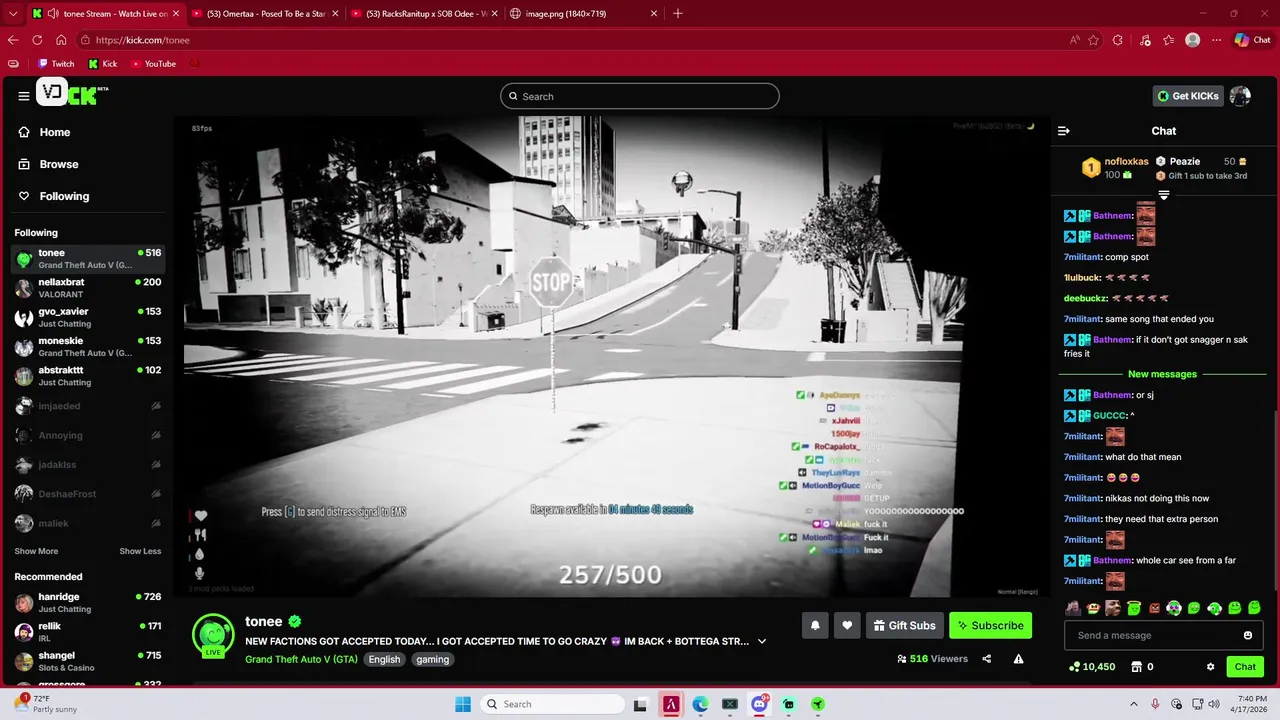Collapse following list with Show Less
The image size is (1280, 720).
pyautogui.click(x=140, y=551)
